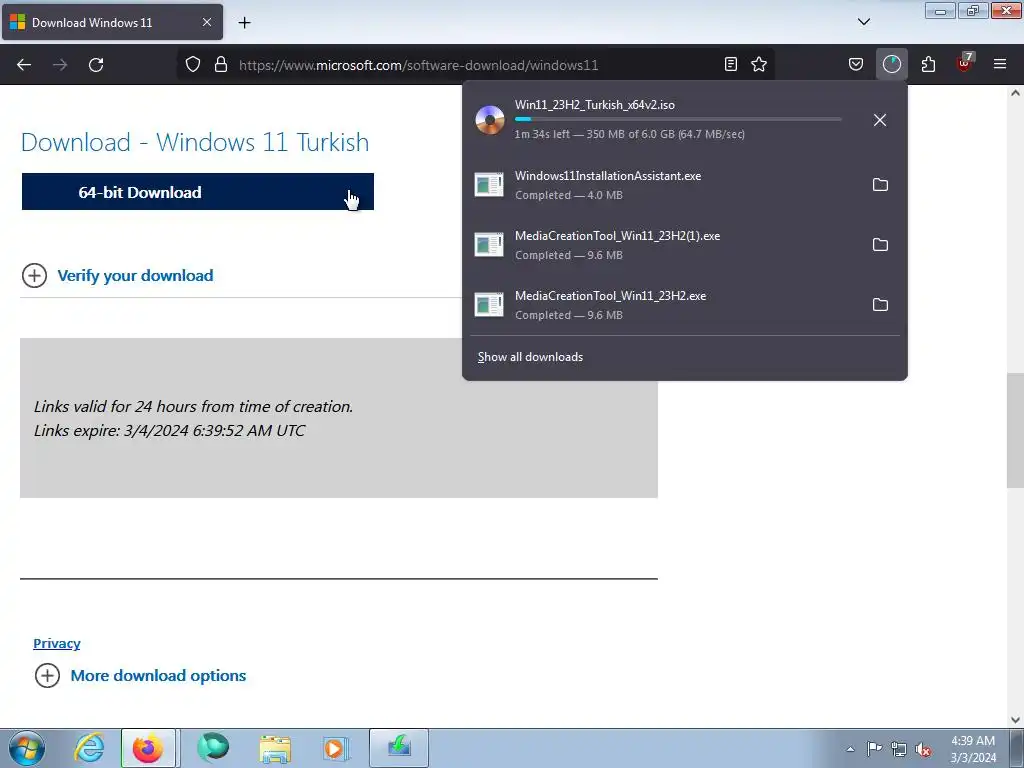Open the extensions puzzle icon
1024x768 pixels.
[x=928, y=64]
